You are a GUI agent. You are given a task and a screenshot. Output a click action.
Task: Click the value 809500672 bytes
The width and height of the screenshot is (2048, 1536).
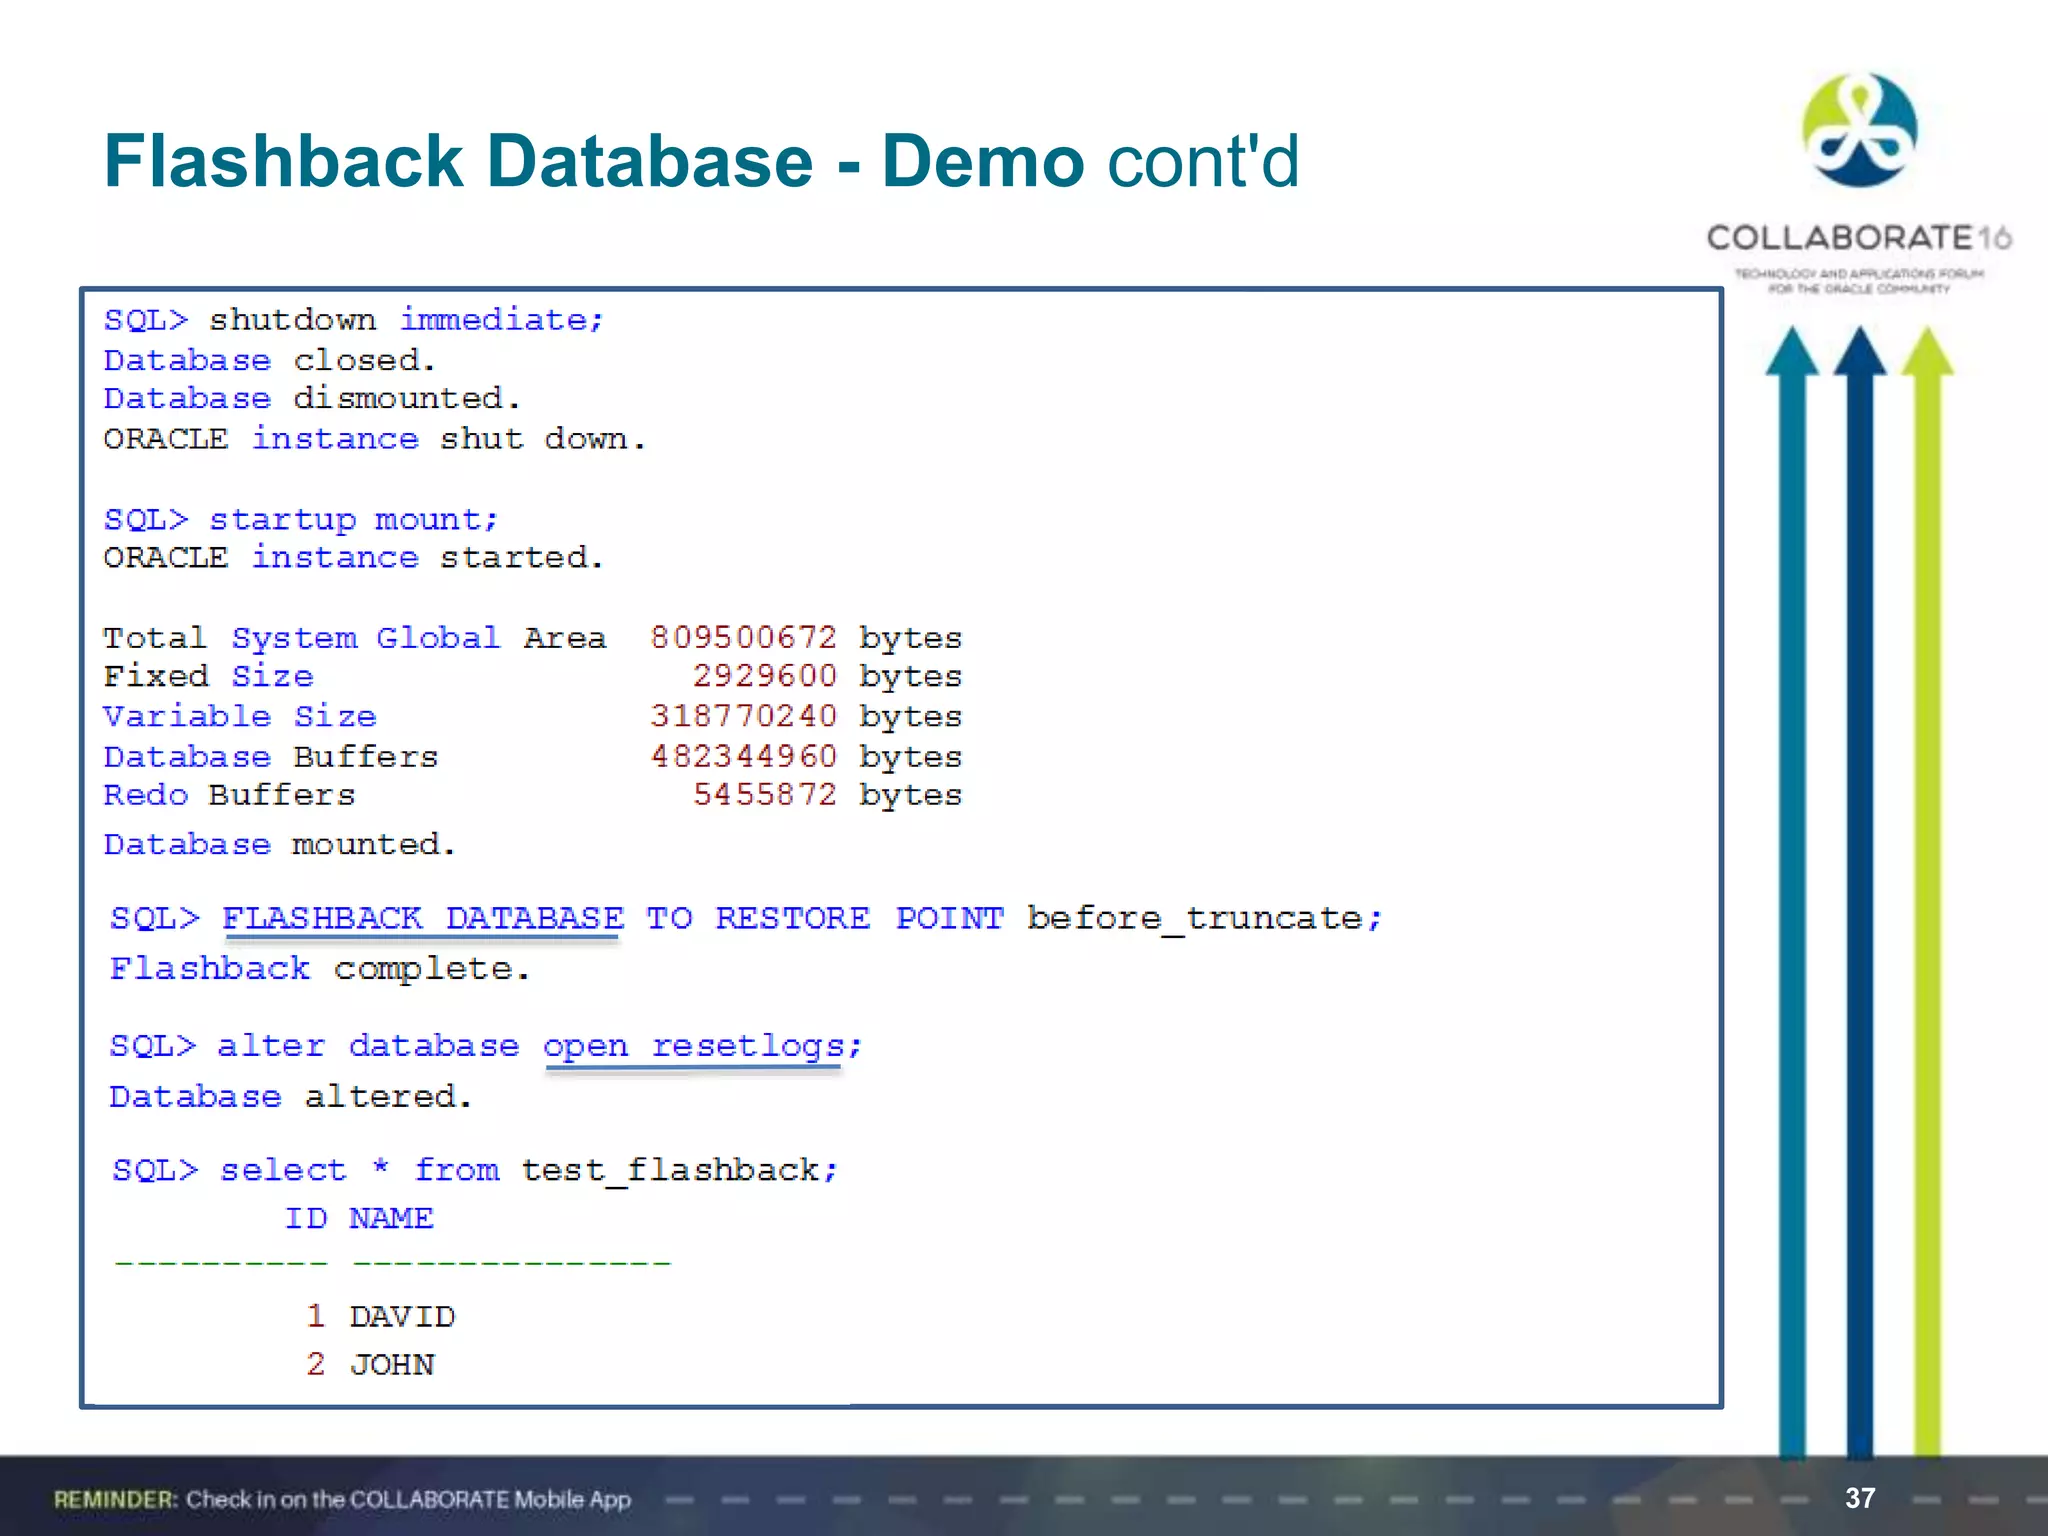[x=806, y=638]
